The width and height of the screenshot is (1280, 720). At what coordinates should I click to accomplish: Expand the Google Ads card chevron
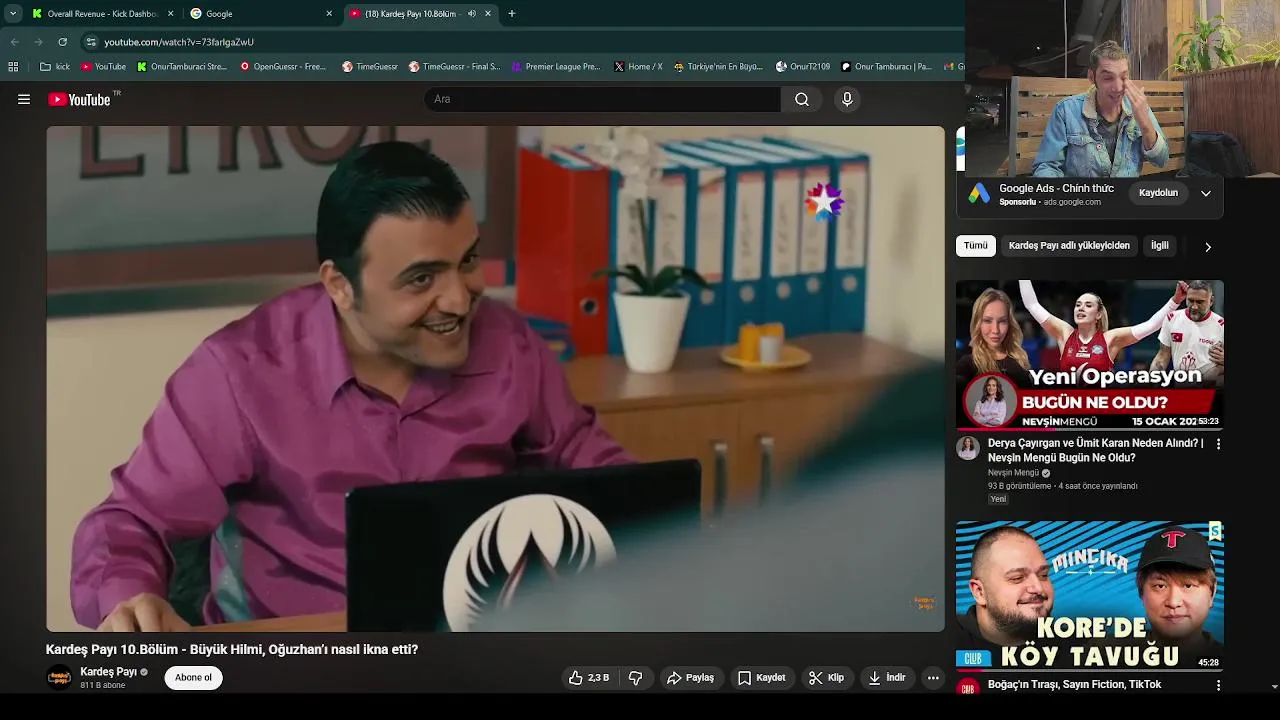point(1206,193)
